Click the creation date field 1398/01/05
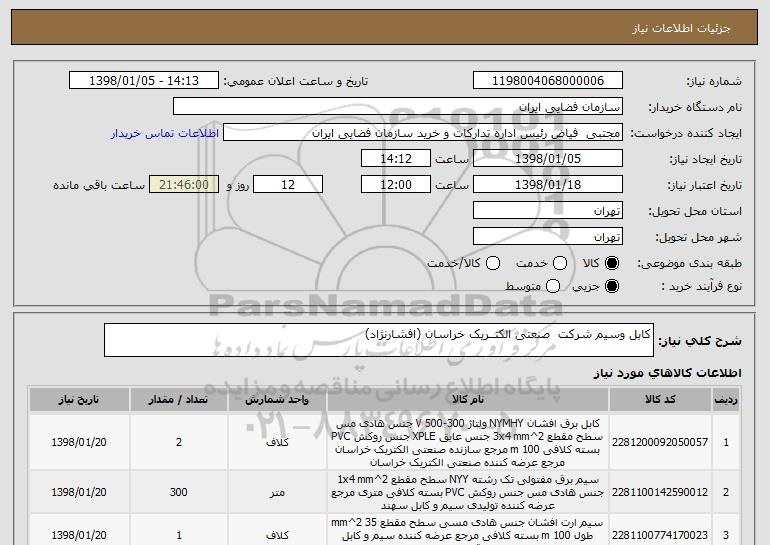 click(x=548, y=159)
